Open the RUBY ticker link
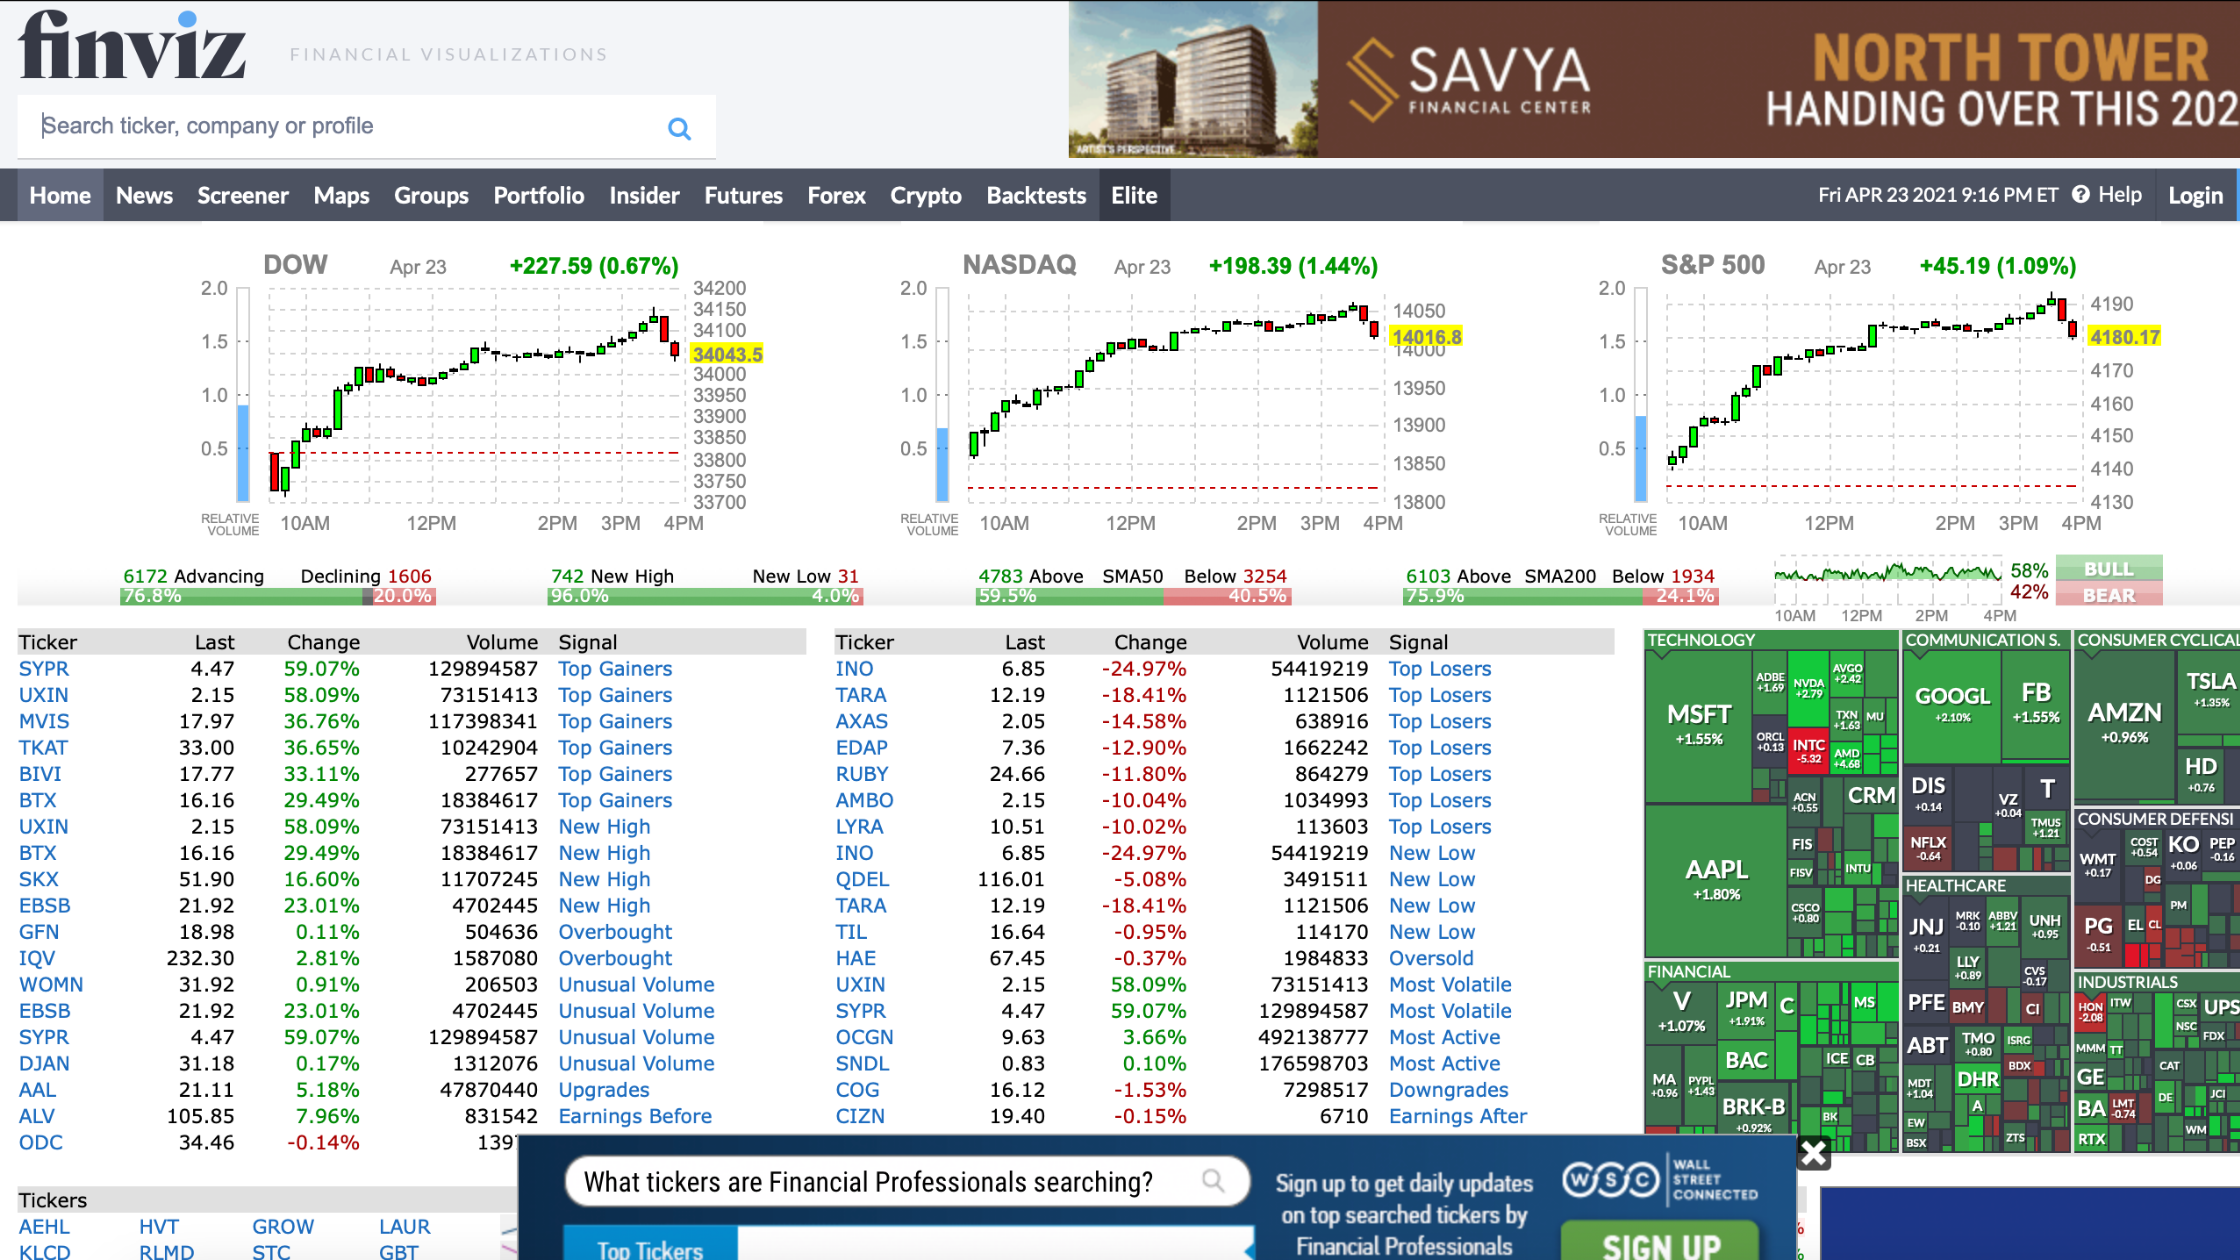Image resolution: width=2240 pixels, height=1260 pixels. coord(862,774)
